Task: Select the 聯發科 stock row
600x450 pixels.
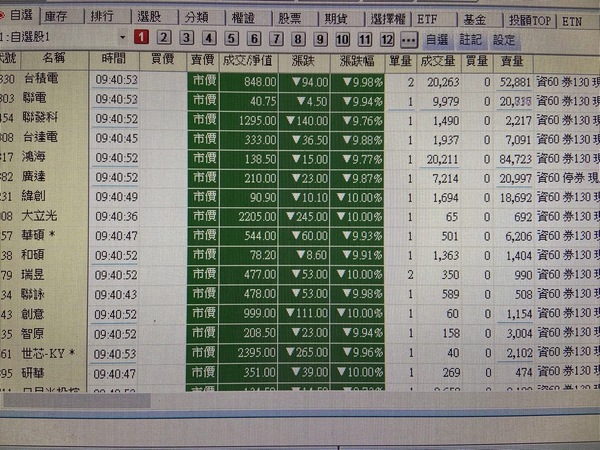Action: (300, 120)
